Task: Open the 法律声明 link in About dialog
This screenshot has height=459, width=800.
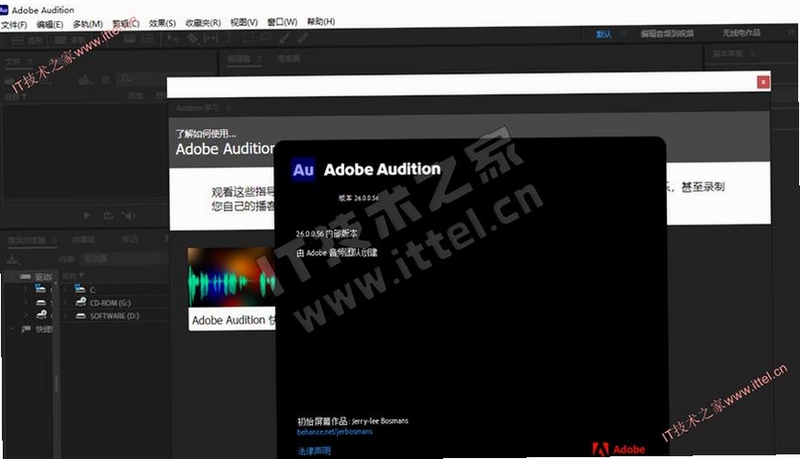Action: click(314, 451)
